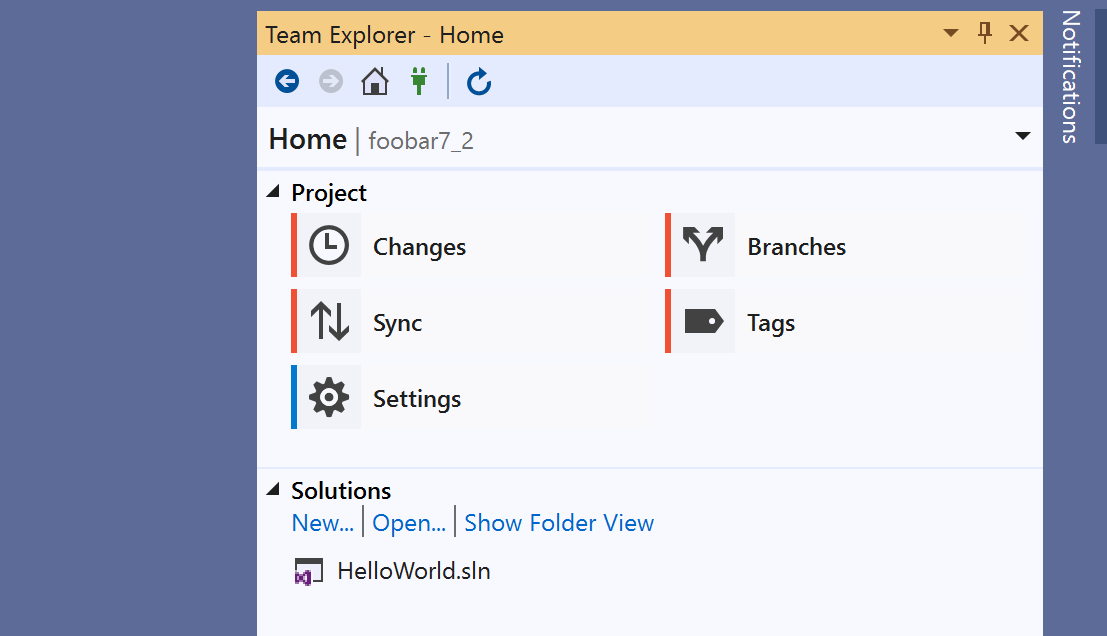Click the Team Explorer - Home title bar text
This screenshot has height=636, width=1107.
tap(384, 35)
